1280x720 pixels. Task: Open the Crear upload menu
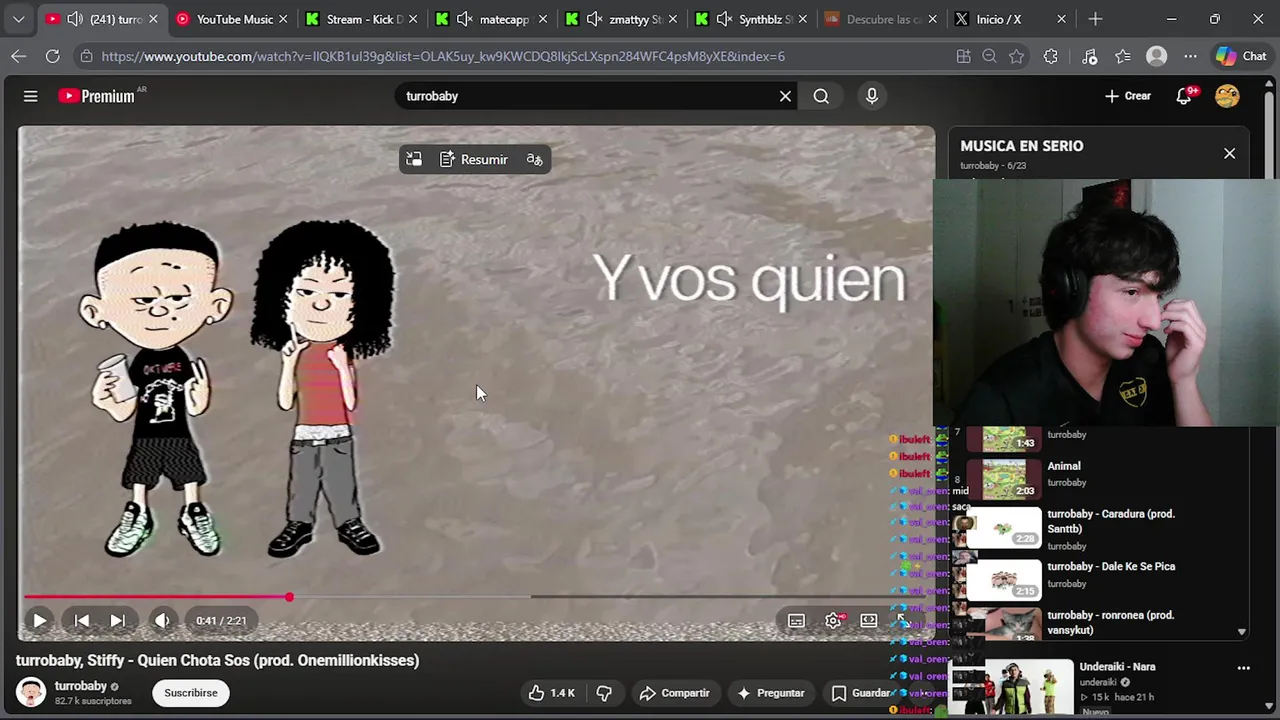pos(1128,96)
